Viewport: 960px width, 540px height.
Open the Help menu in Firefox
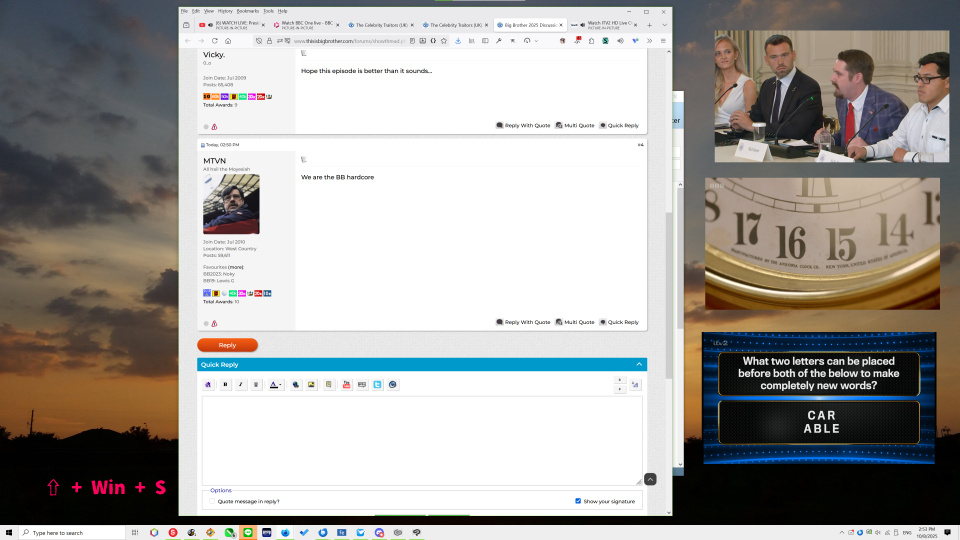282,11
